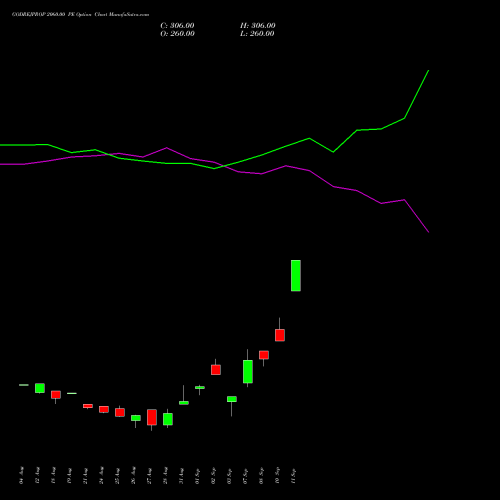Click the 11 Sep date label
The height and width of the screenshot is (500, 500).
click(294, 475)
